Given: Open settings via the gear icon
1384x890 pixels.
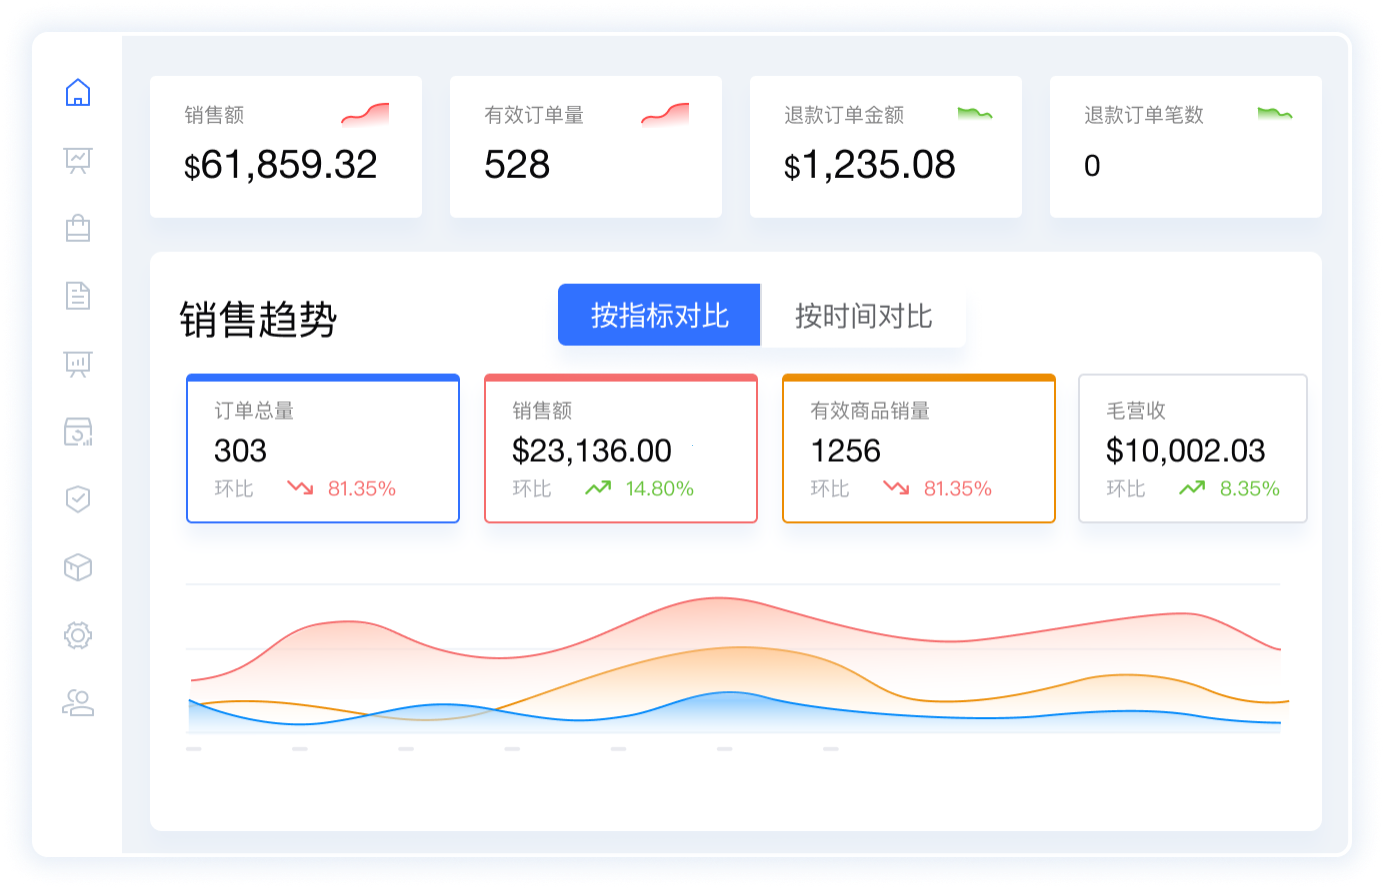Looking at the screenshot, I should point(78,635).
